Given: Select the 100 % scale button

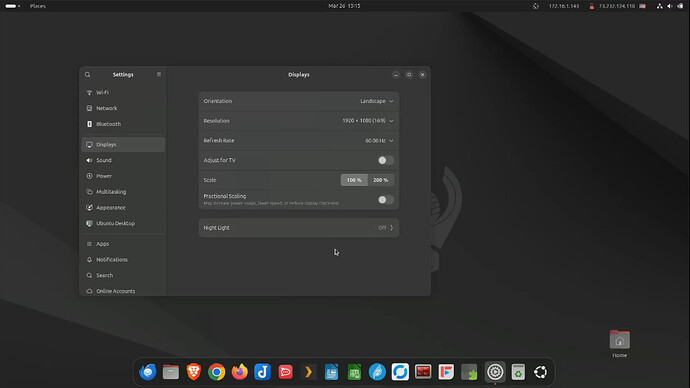Looking at the screenshot, I should [354, 180].
